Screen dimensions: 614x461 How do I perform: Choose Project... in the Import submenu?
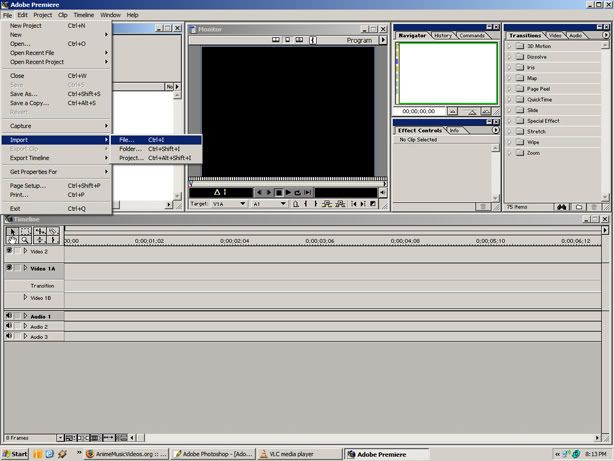pyautogui.click(x=156, y=158)
